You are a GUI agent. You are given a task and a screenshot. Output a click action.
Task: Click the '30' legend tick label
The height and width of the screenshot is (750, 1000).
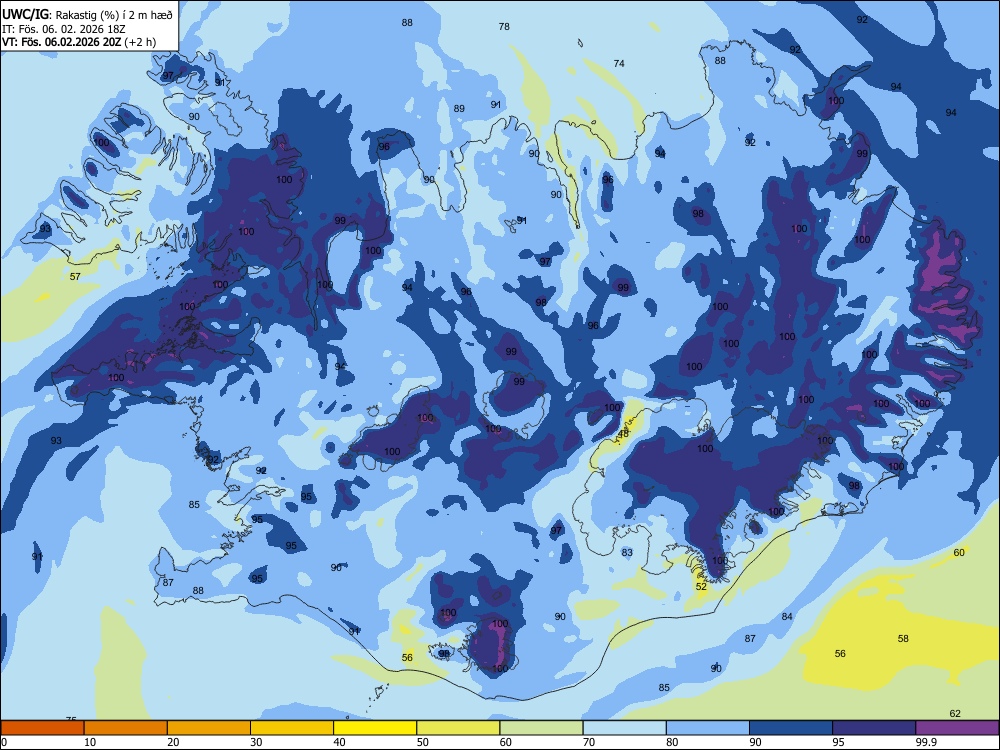coord(256,742)
